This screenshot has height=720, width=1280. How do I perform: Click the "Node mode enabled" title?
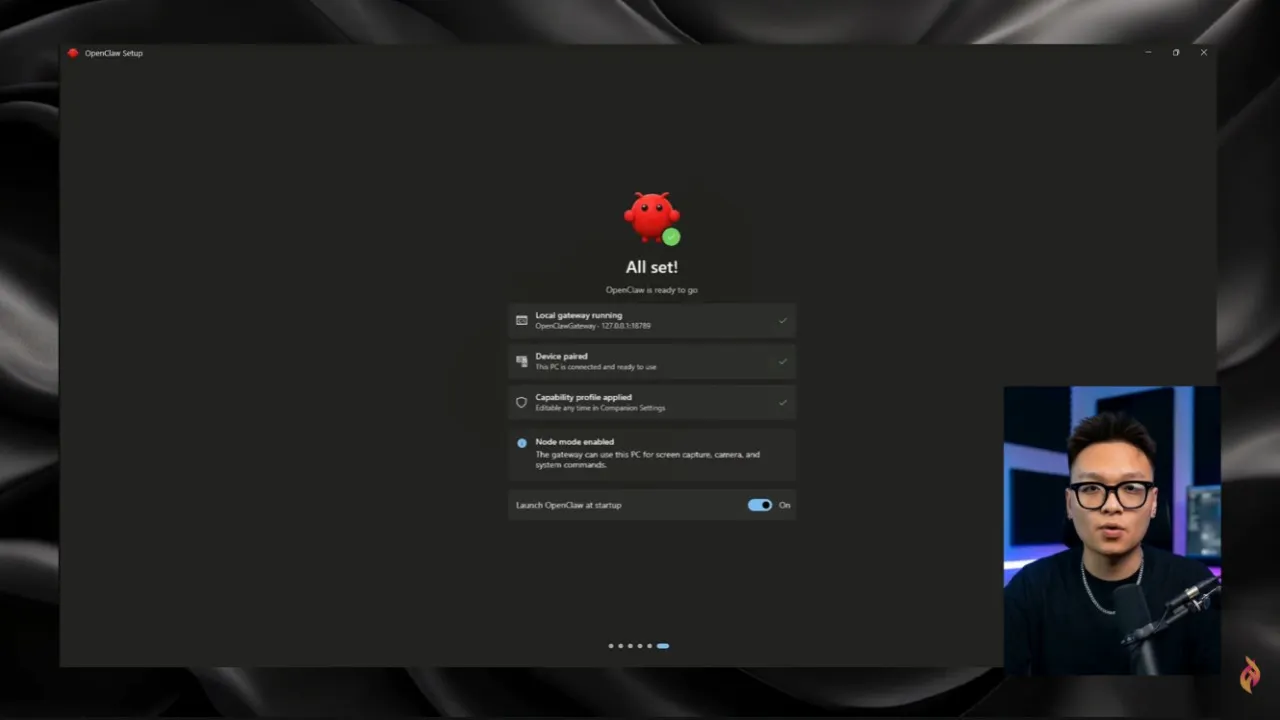pos(574,442)
